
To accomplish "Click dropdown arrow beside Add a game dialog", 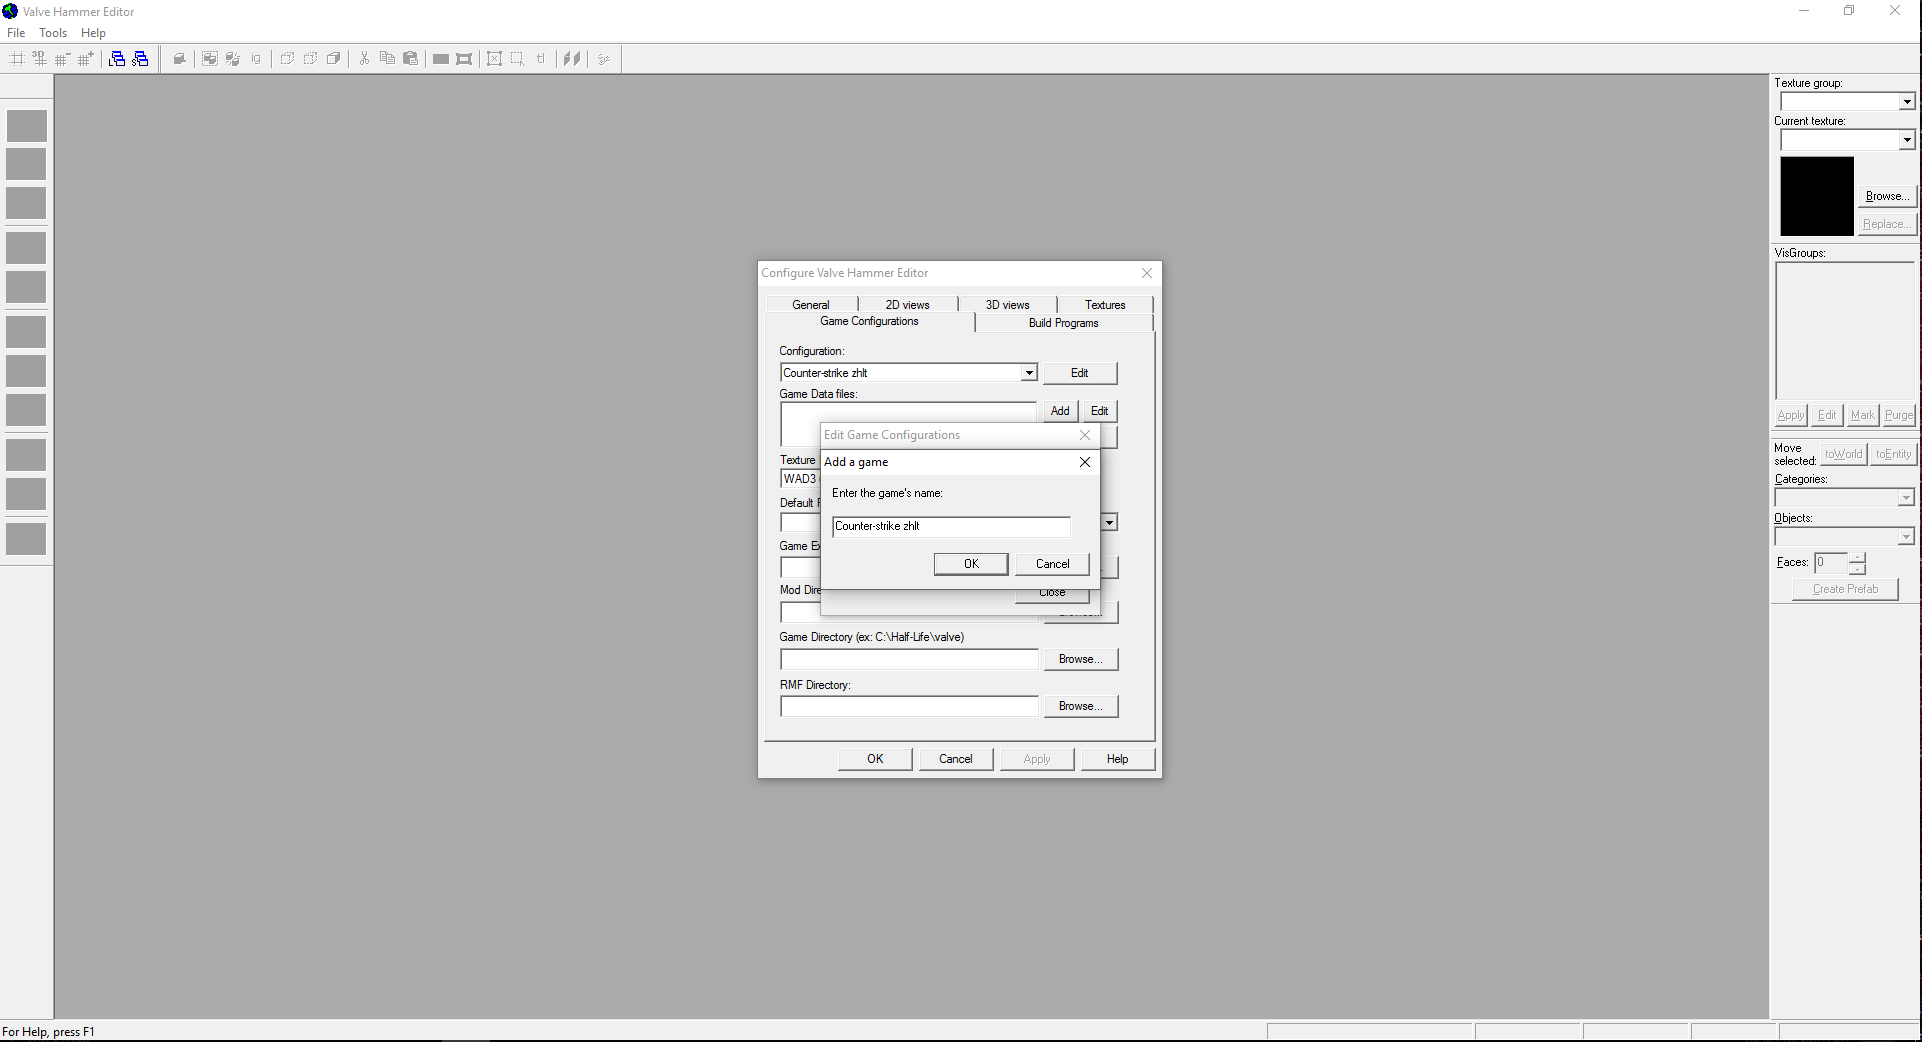I will click(x=1109, y=523).
